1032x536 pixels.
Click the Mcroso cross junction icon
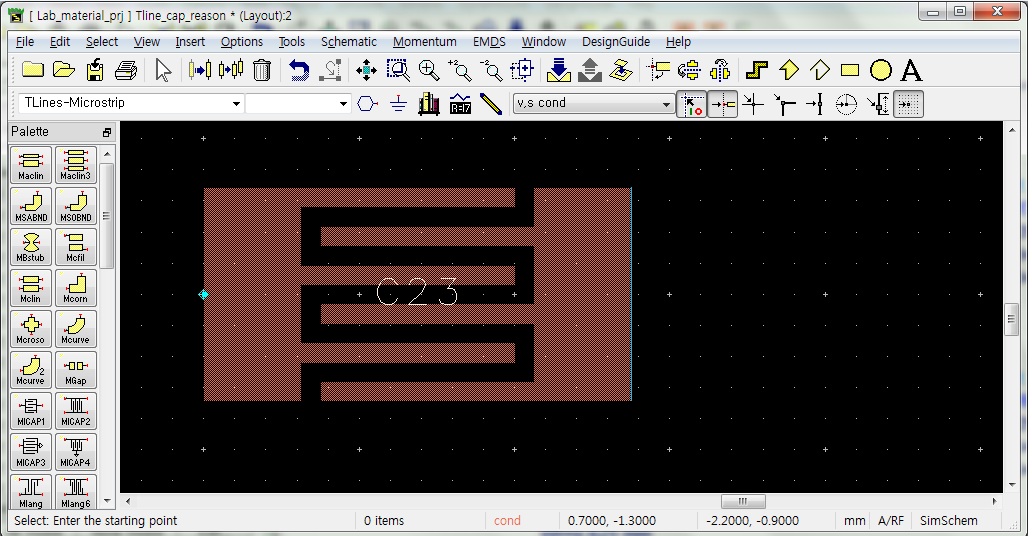[x=31, y=330]
